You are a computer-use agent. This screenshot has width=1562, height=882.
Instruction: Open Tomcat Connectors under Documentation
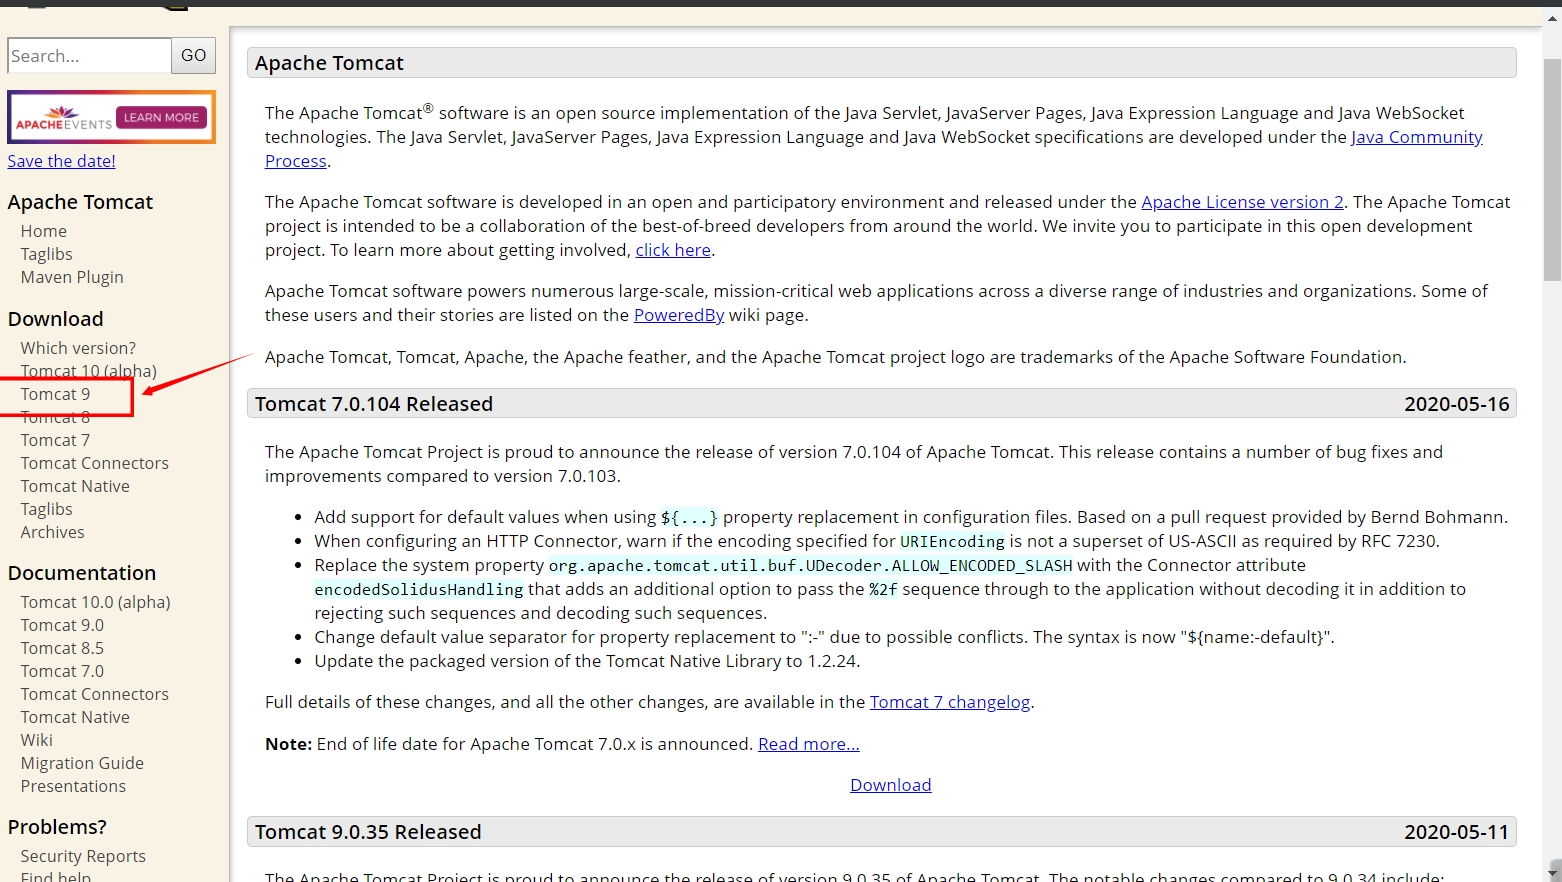pos(95,694)
